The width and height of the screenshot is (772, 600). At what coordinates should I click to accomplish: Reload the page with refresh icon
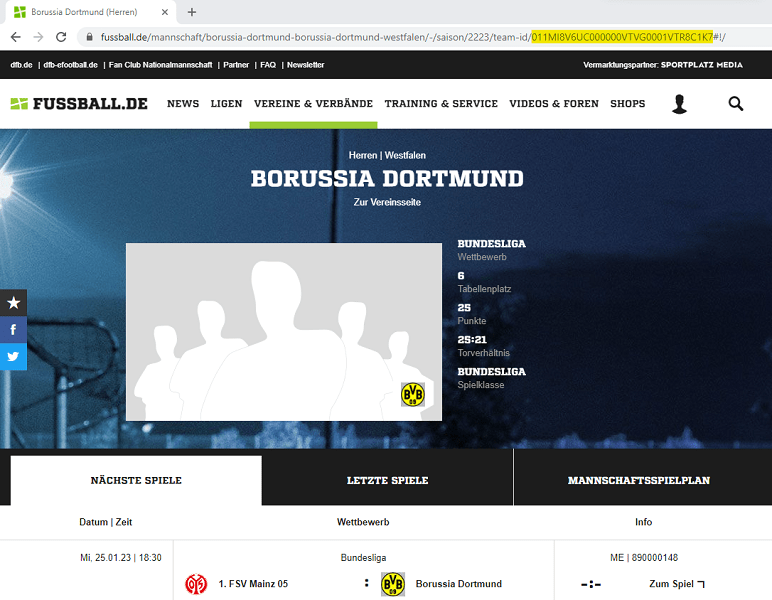61,37
